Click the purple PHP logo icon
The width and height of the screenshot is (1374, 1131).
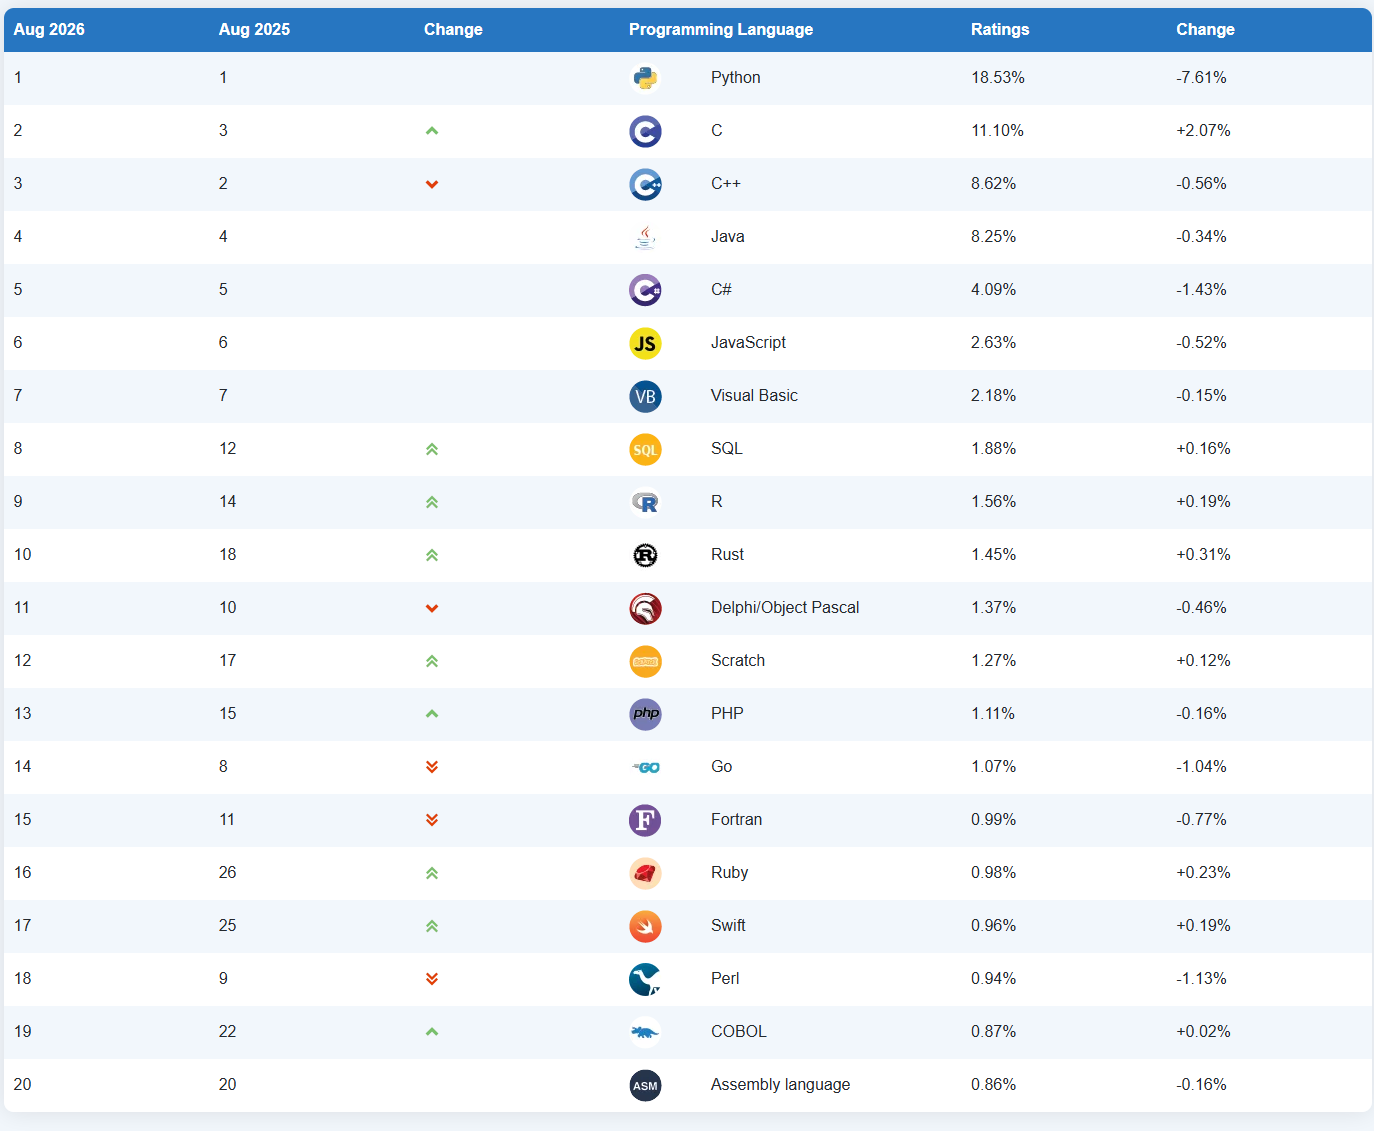pyautogui.click(x=645, y=714)
